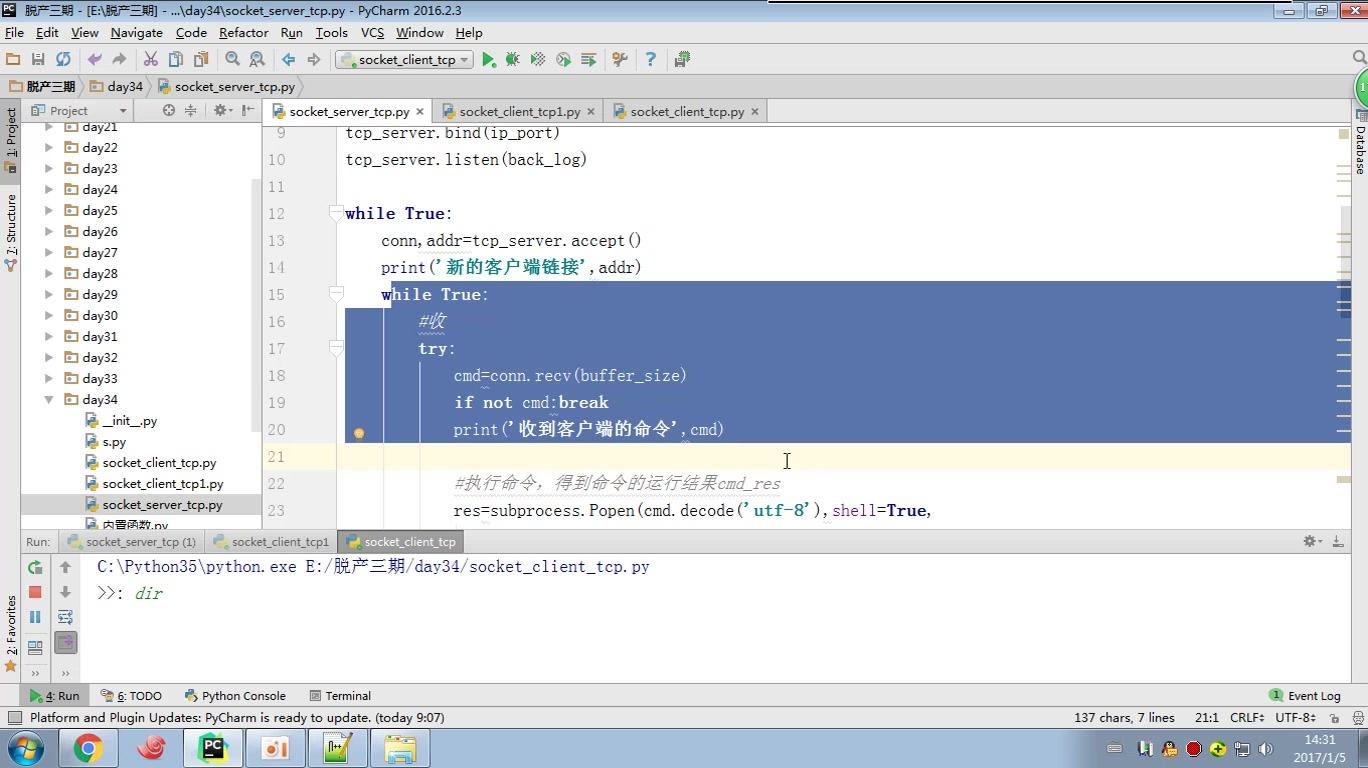Debug socket_client_tcp with the bug icon

click(x=512, y=59)
